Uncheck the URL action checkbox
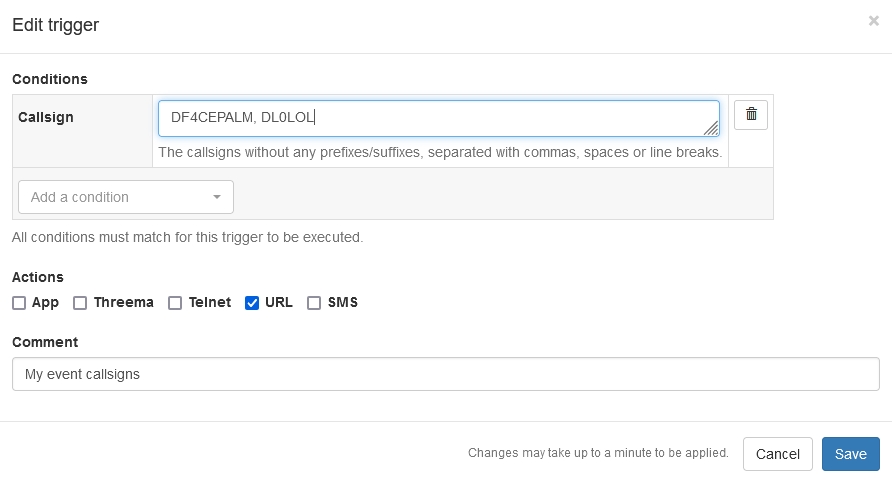Viewport: 892px width, 485px height. 252,303
